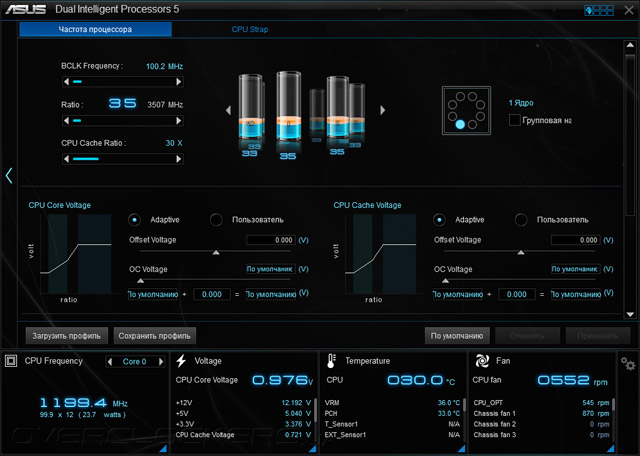Screen dimensions: 640x456
Task: Click the Fan panel icon
Action: 482,361
